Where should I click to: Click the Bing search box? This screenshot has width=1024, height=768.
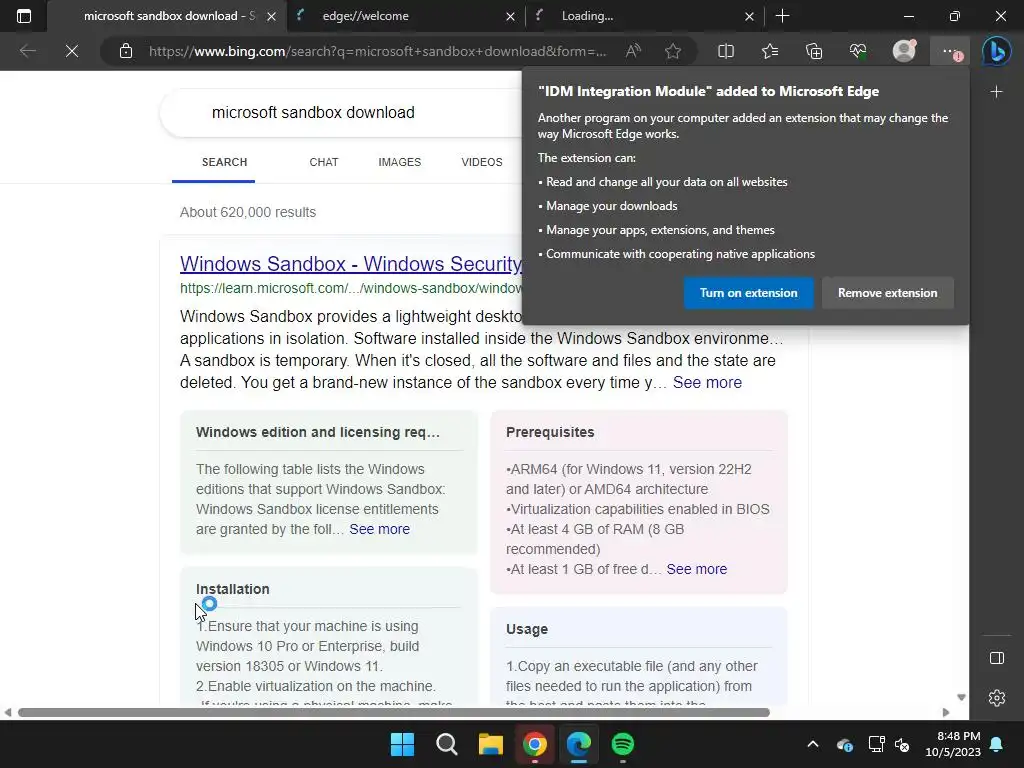click(340, 112)
